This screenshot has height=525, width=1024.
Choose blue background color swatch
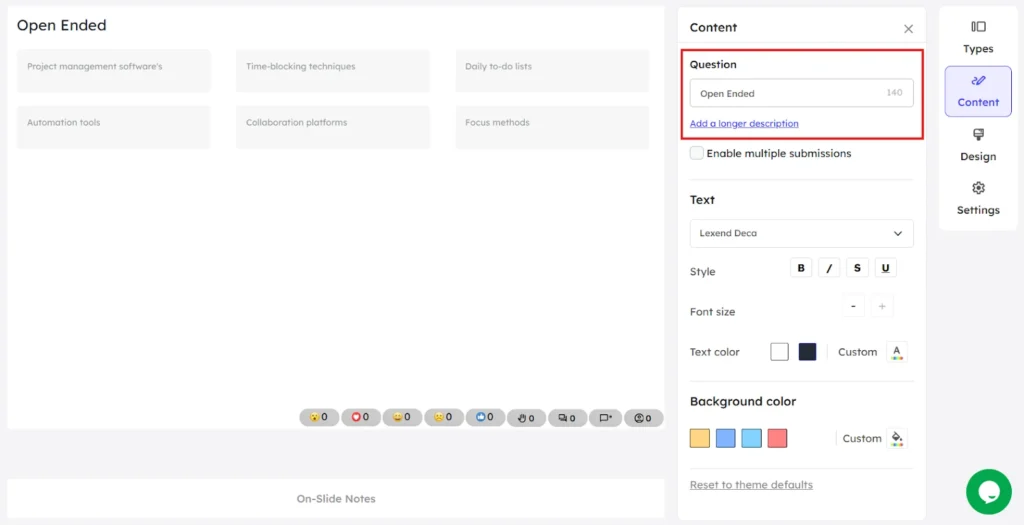point(726,438)
